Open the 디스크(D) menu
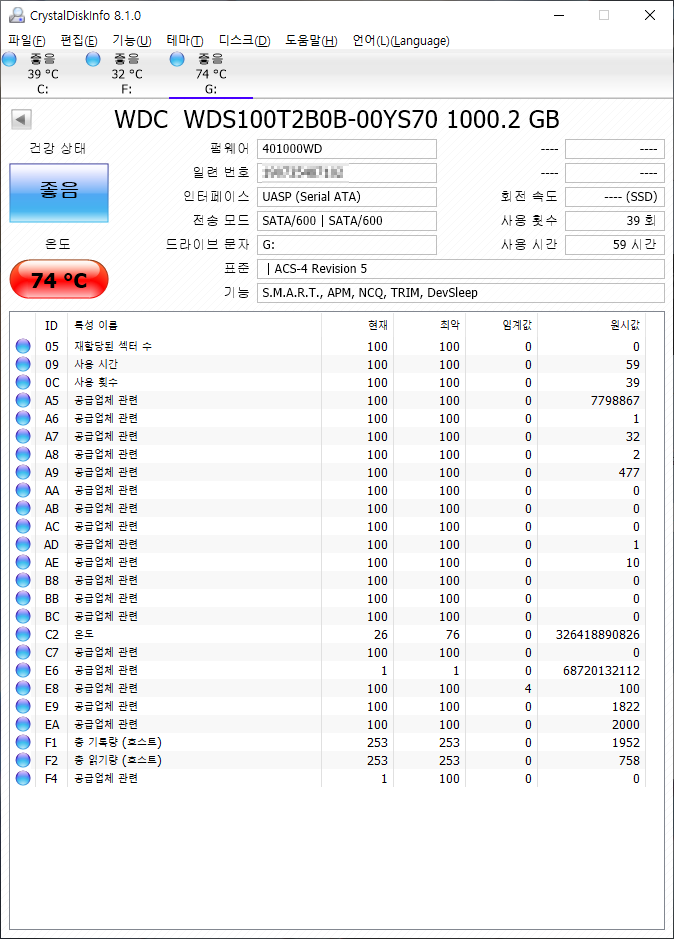 pyautogui.click(x=244, y=41)
